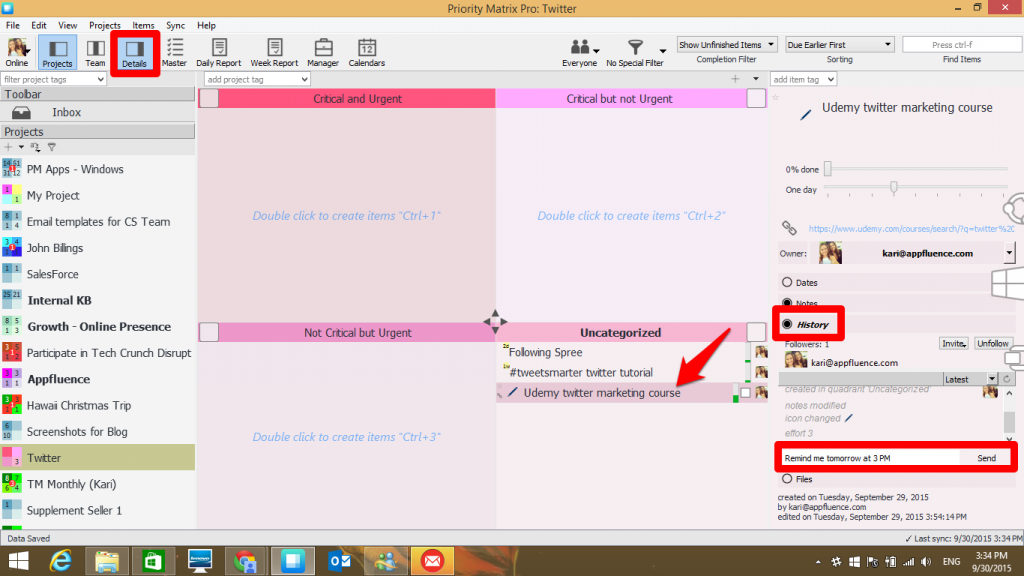1024x576 pixels.
Task: Open the Due Earlier First sorting dropdown
Action: pyautogui.click(x=839, y=45)
